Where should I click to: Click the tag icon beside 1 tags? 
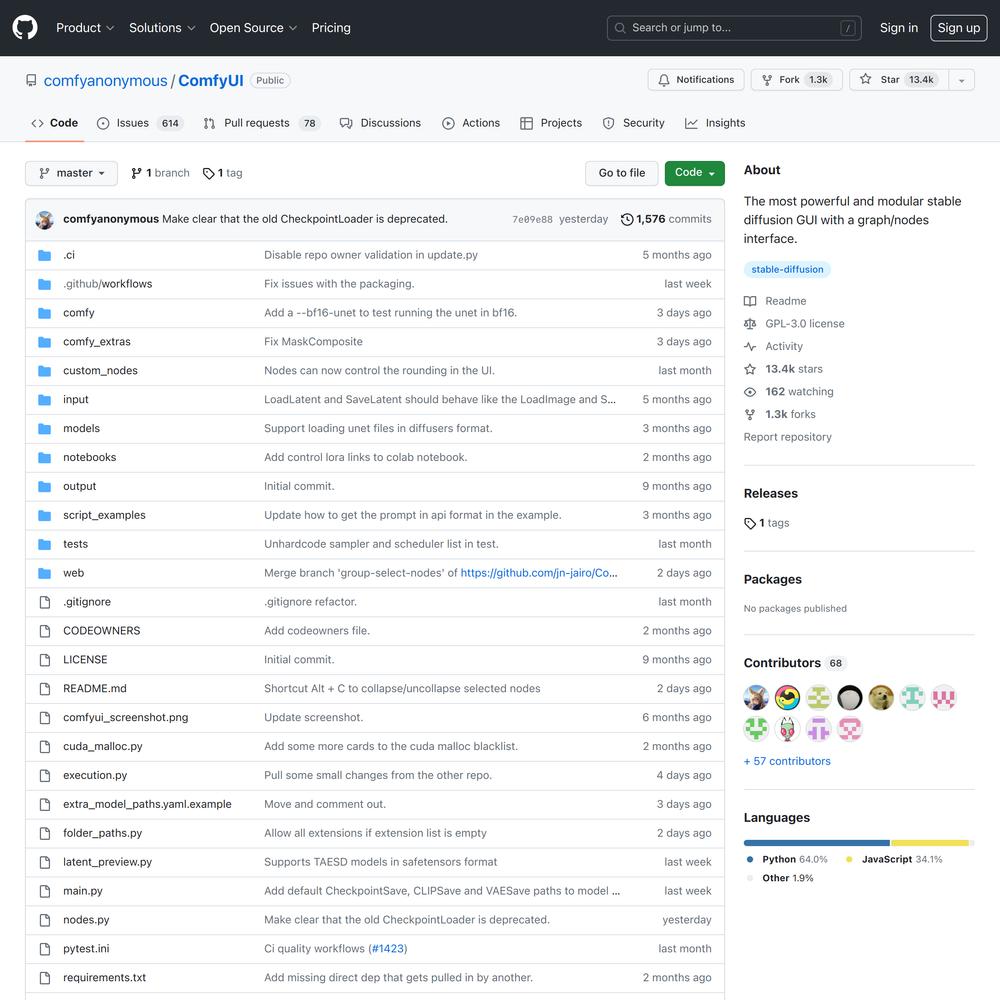point(750,523)
